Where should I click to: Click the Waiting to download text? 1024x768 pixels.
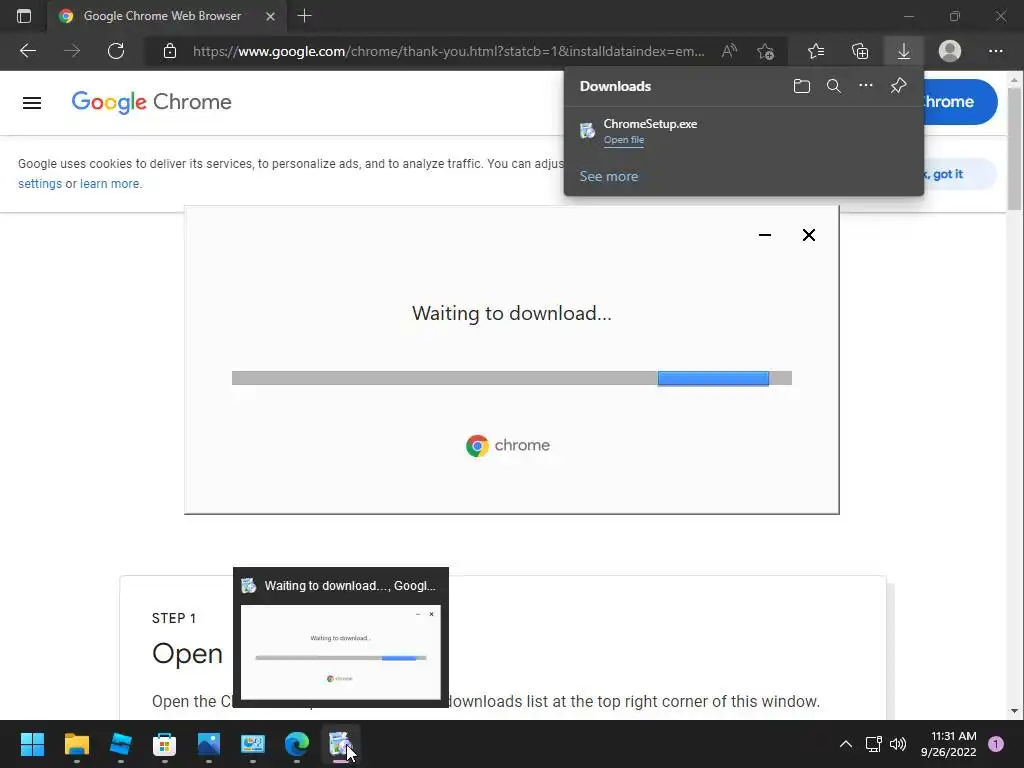(511, 313)
